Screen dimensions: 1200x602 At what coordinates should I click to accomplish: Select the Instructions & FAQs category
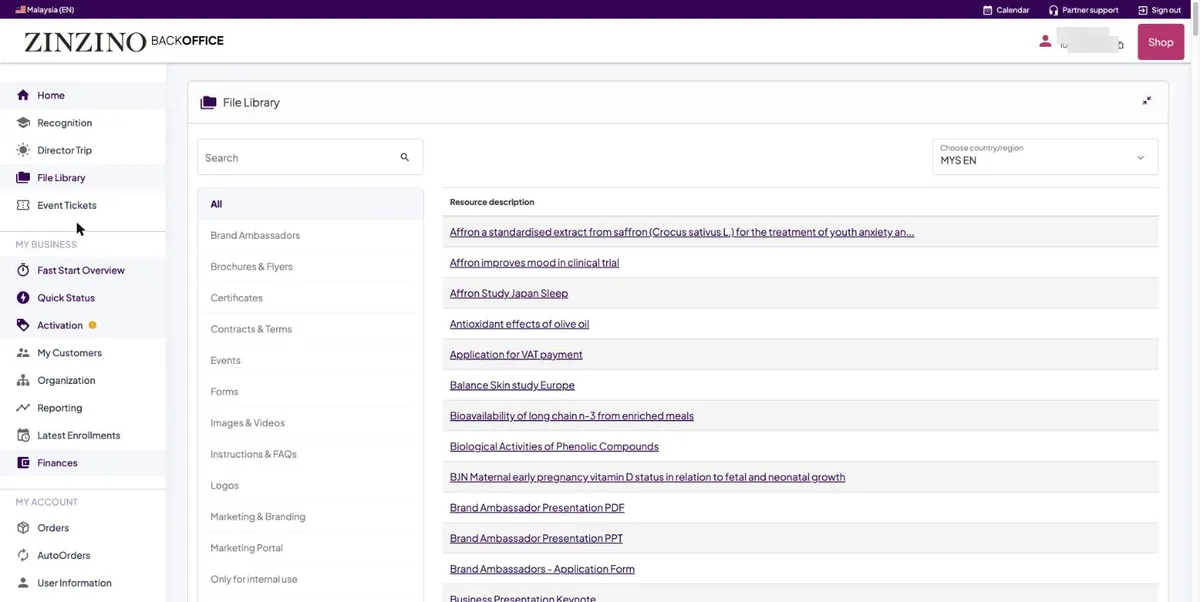[x=310, y=454]
